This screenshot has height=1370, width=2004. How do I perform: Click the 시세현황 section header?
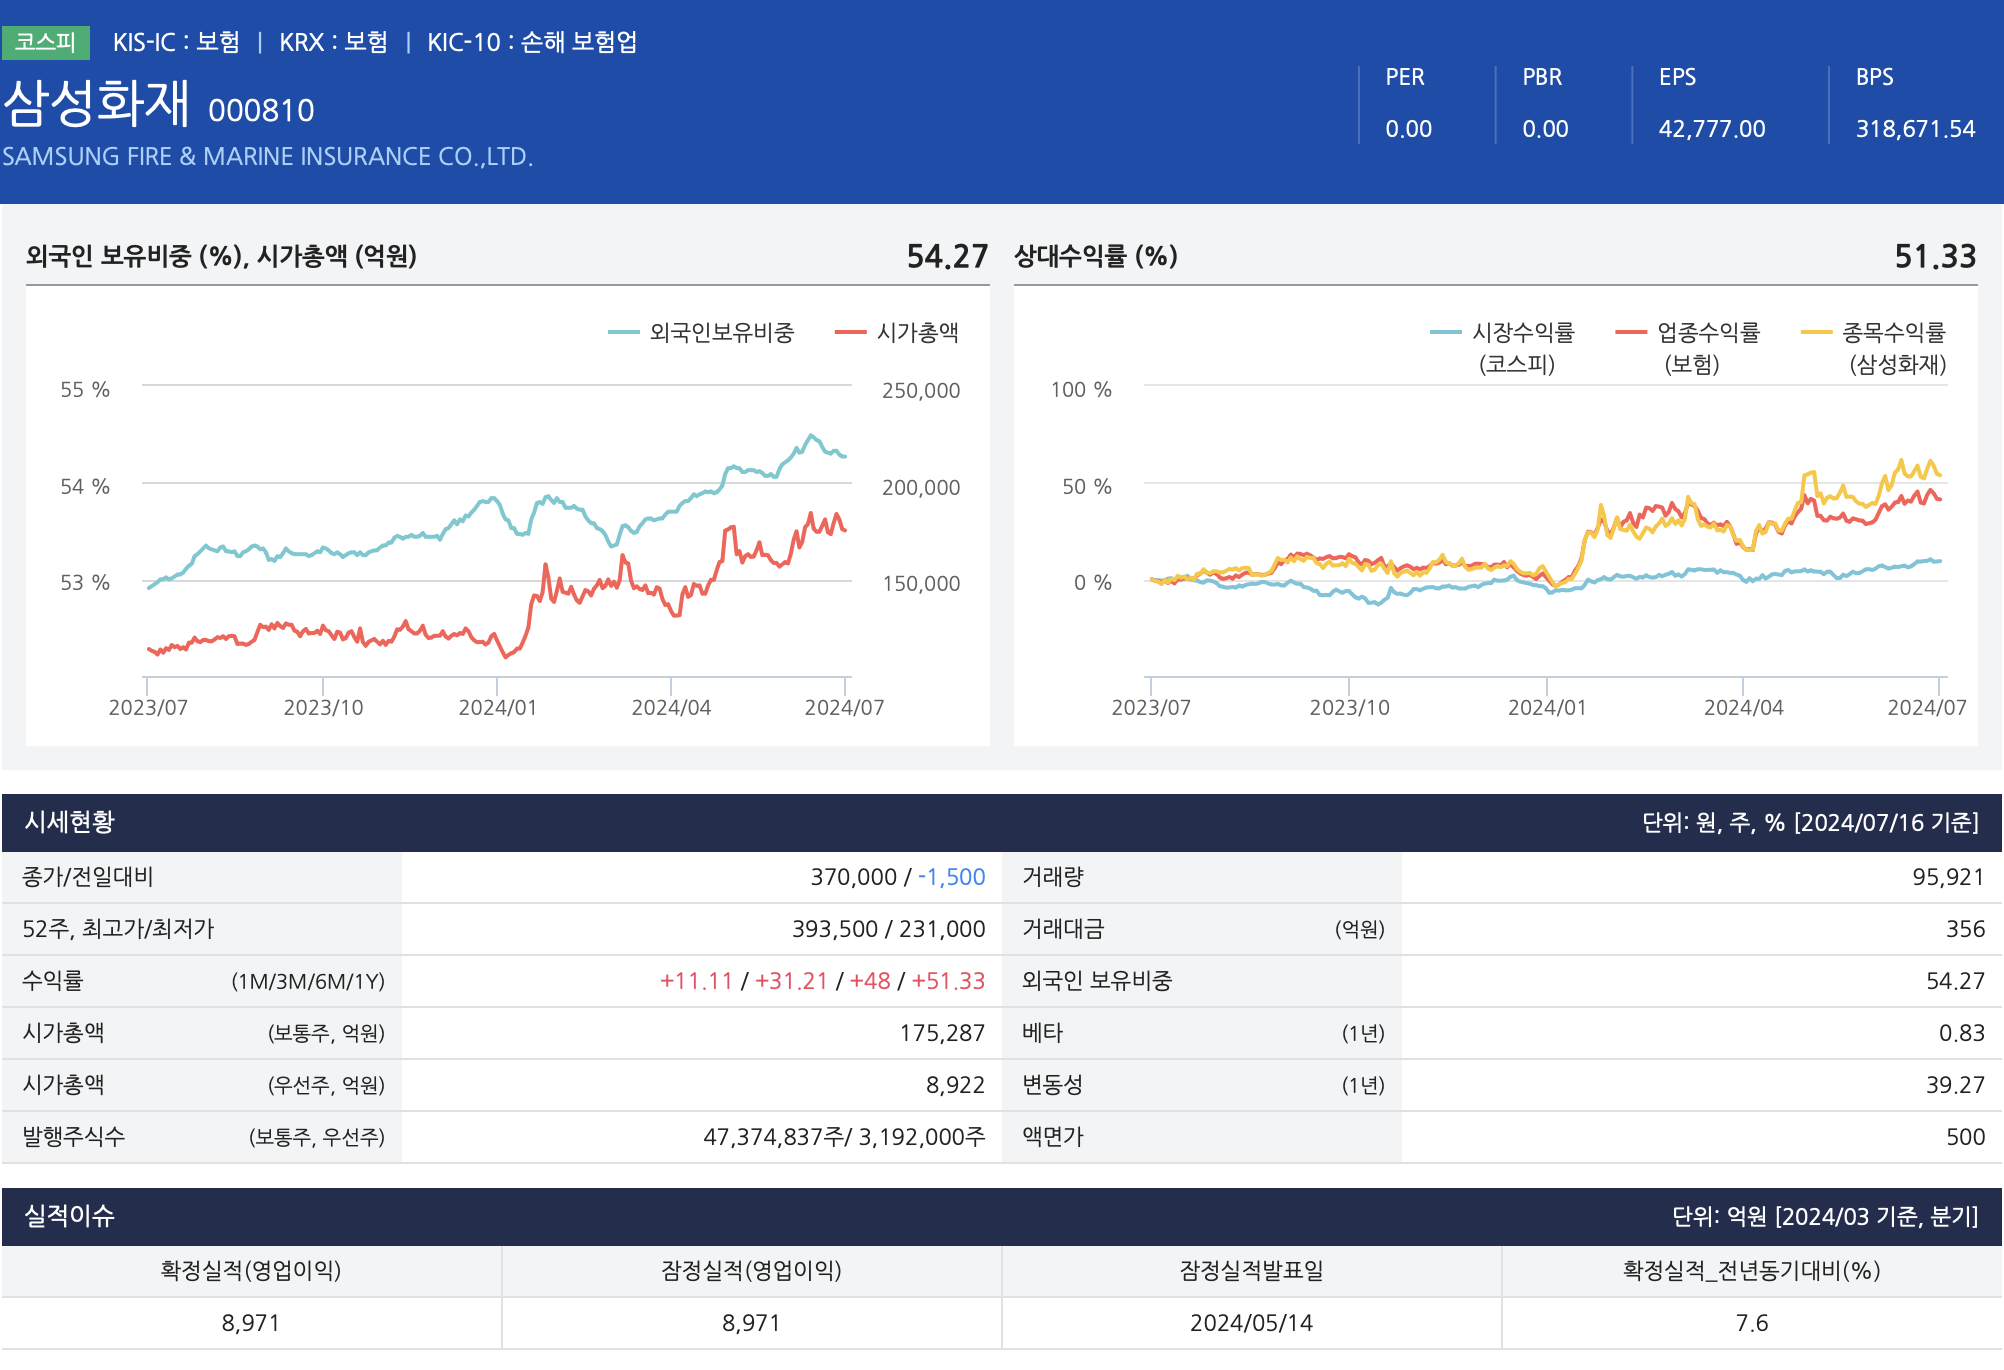coord(70,822)
